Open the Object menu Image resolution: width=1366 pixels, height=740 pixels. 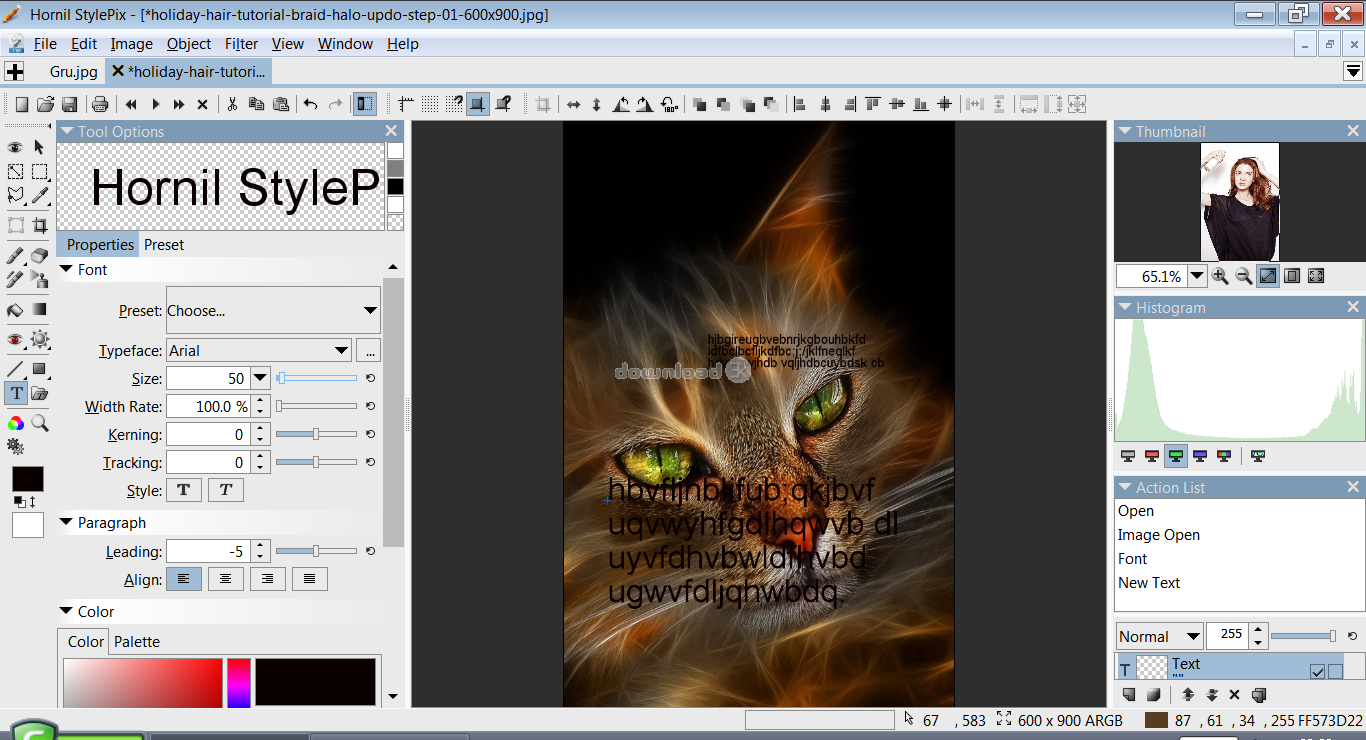tap(189, 44)
